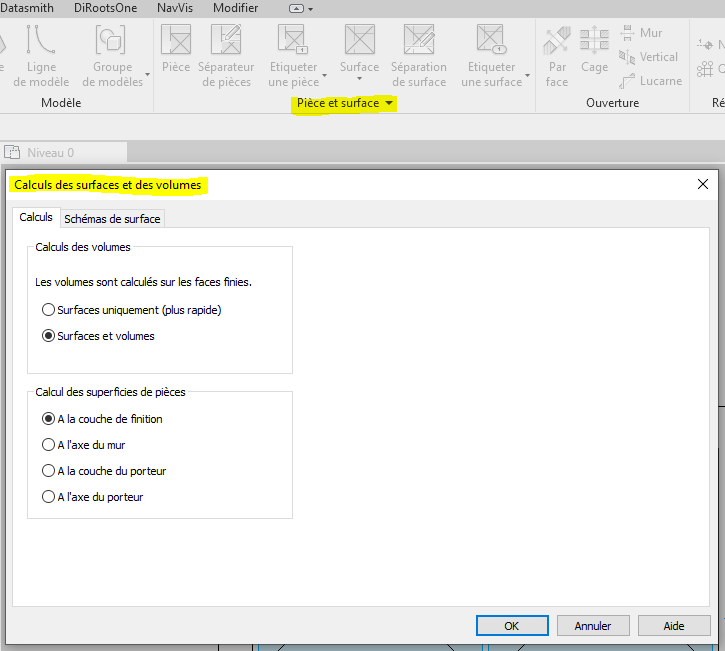725x651 pixels.
Task: Expand the Pièce et surface panel dropdown
Action: (x=389, y=103)
